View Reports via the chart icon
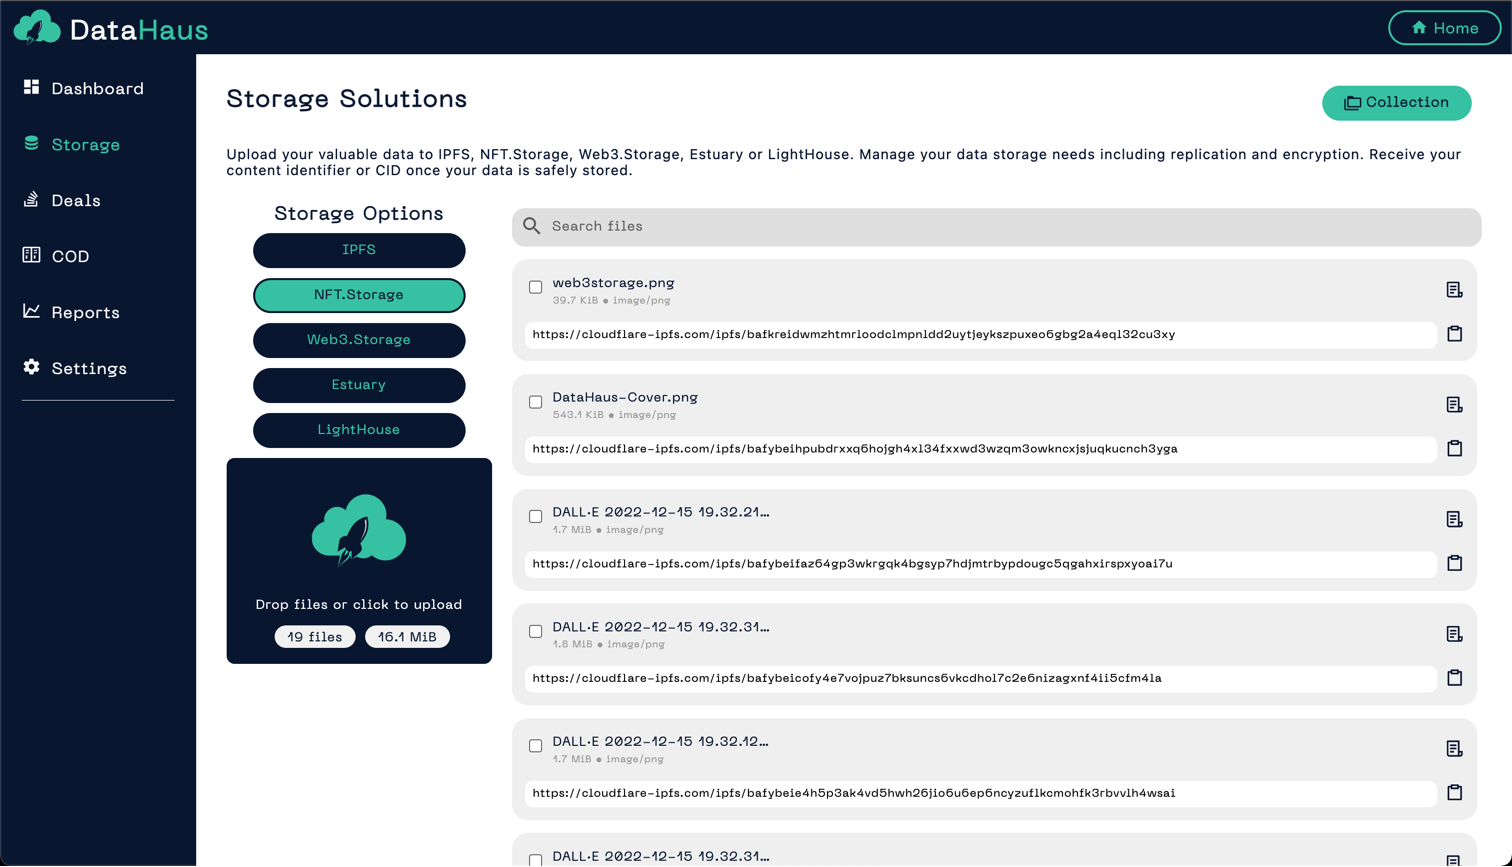 tap(30, 312)
